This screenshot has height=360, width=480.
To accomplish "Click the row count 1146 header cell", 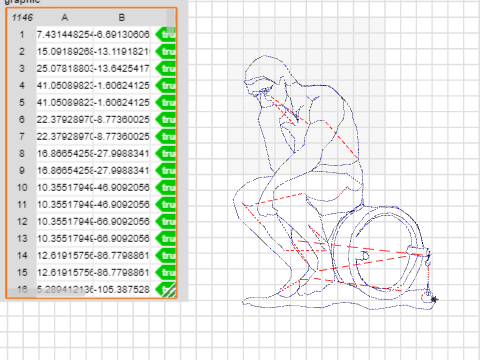I will click(22, 17).
